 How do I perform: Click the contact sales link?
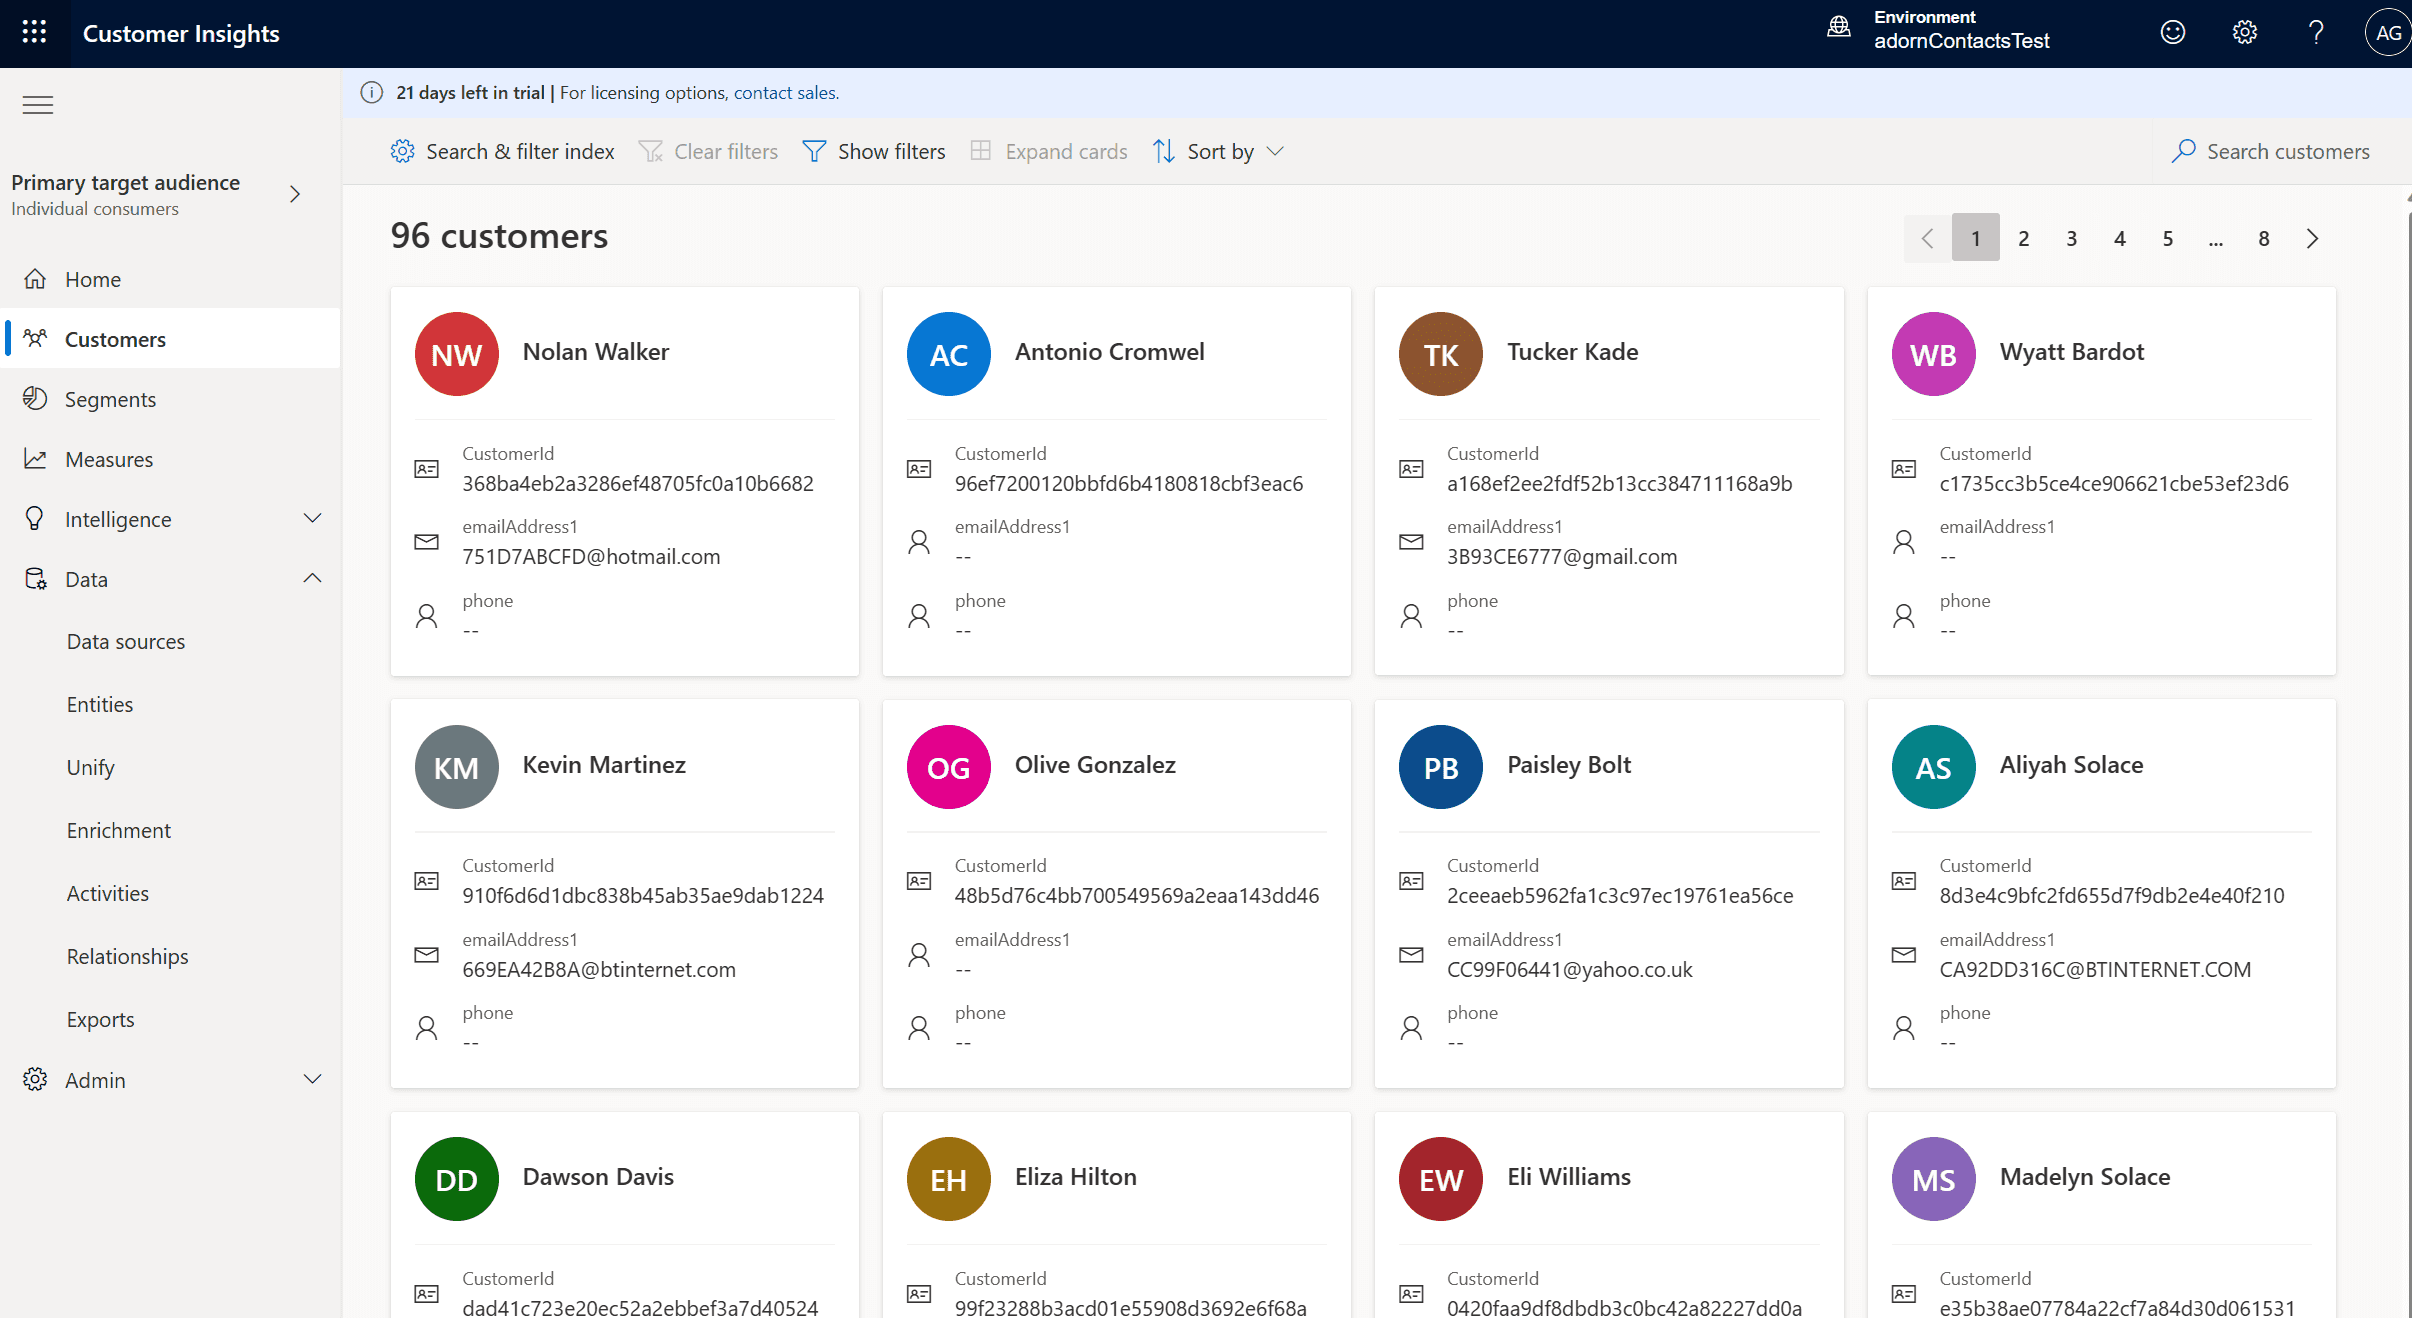(x=785, y=93)
